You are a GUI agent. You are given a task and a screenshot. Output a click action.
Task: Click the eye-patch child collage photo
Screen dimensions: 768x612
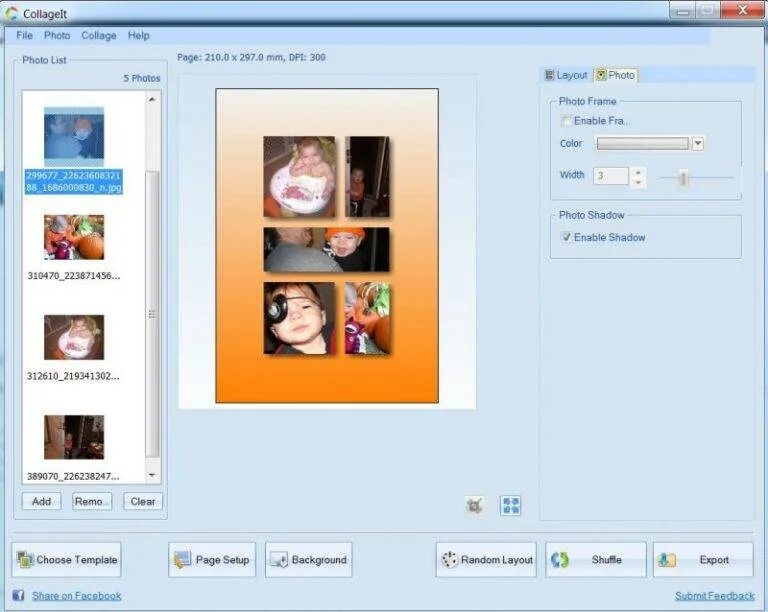(x=299, y=318)
